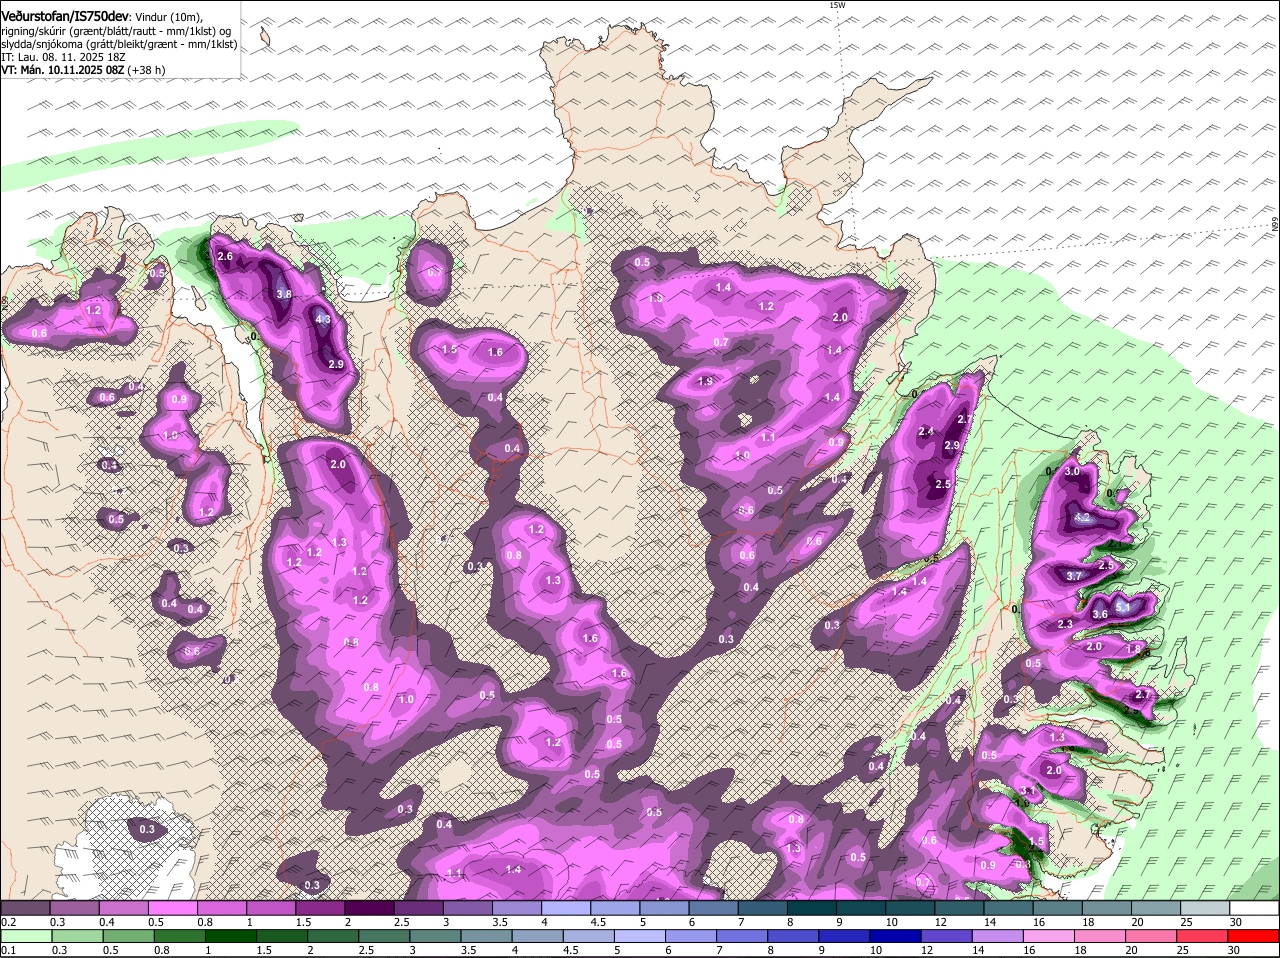Select the '1.9' value in the northern snow area
The width and height of the screenshot is (1280, 958).
pyautogui.click(x=705, y=381)
